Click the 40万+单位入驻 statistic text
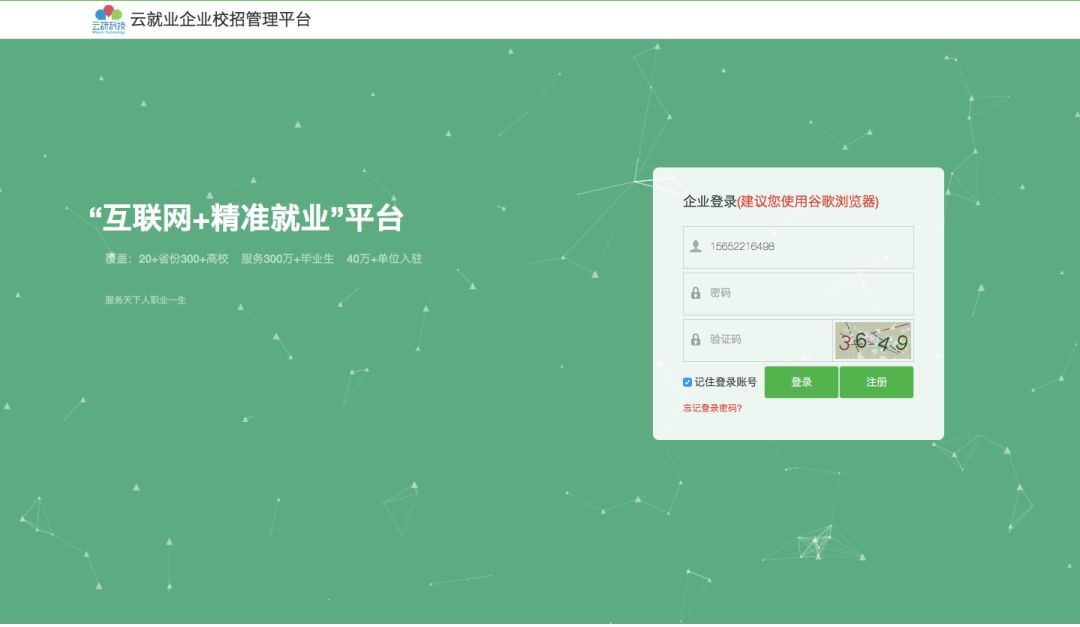The height and width of the screenshot is (627, 1080). (384, 259)
